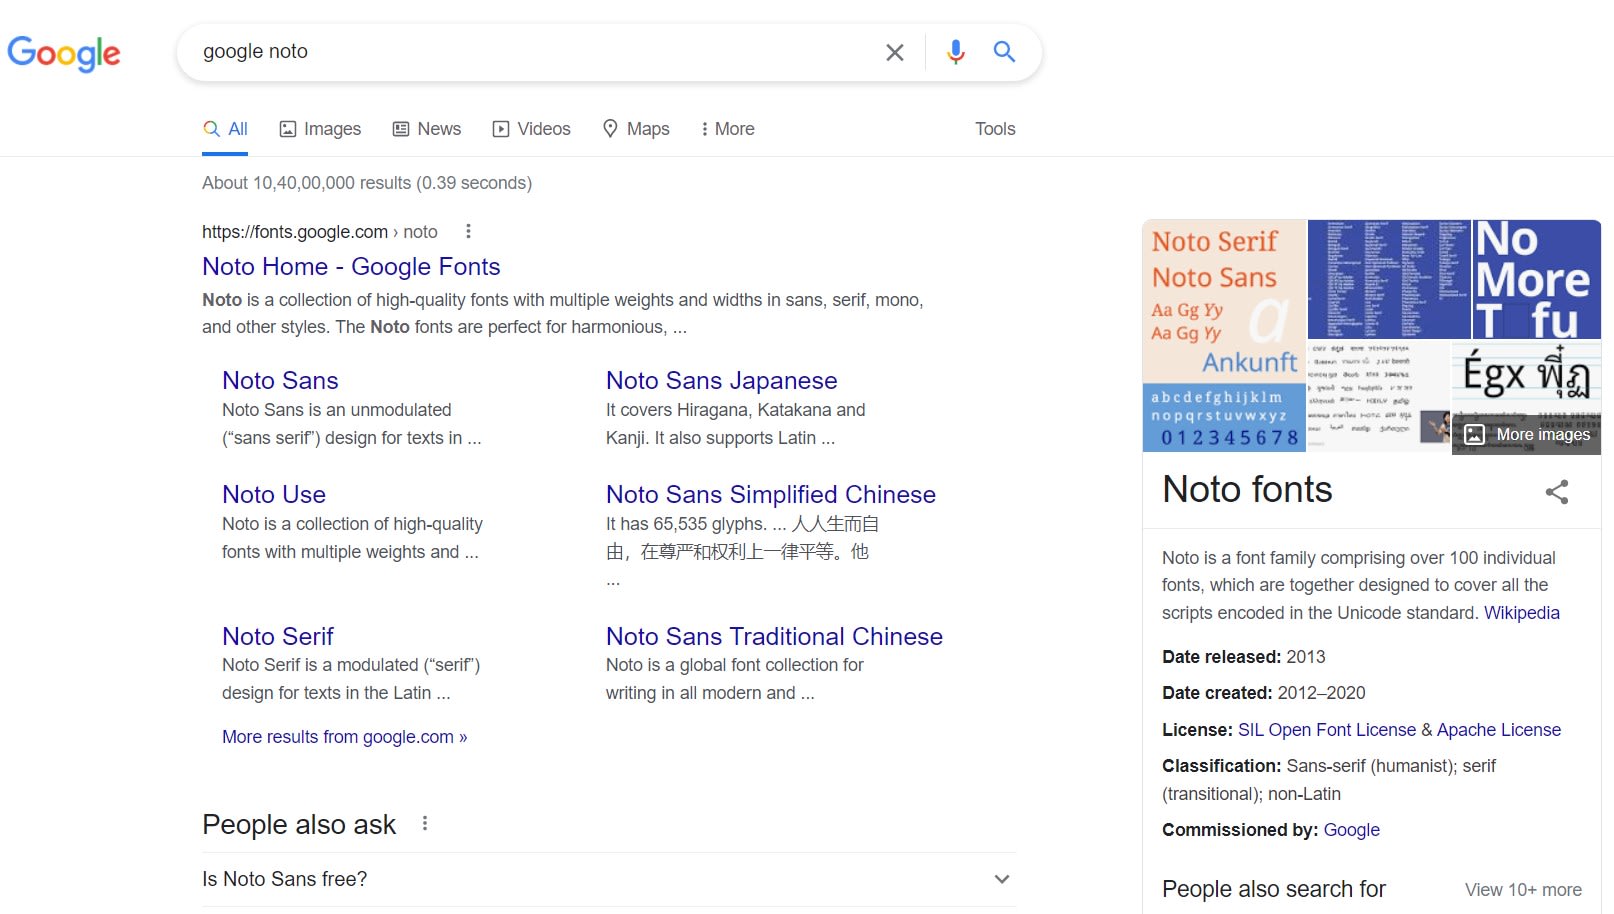Open the Noto Sans Traditional Chinese sitelink

[774, 637]
